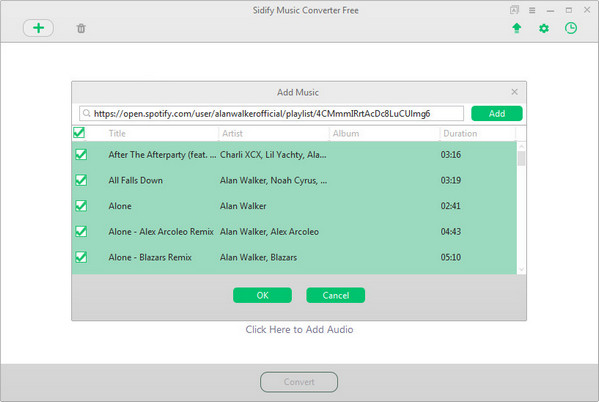Click the Spotify playlist URL field
Image resolution: width=599 pixels, height=402 pixels.
point(271,113)
